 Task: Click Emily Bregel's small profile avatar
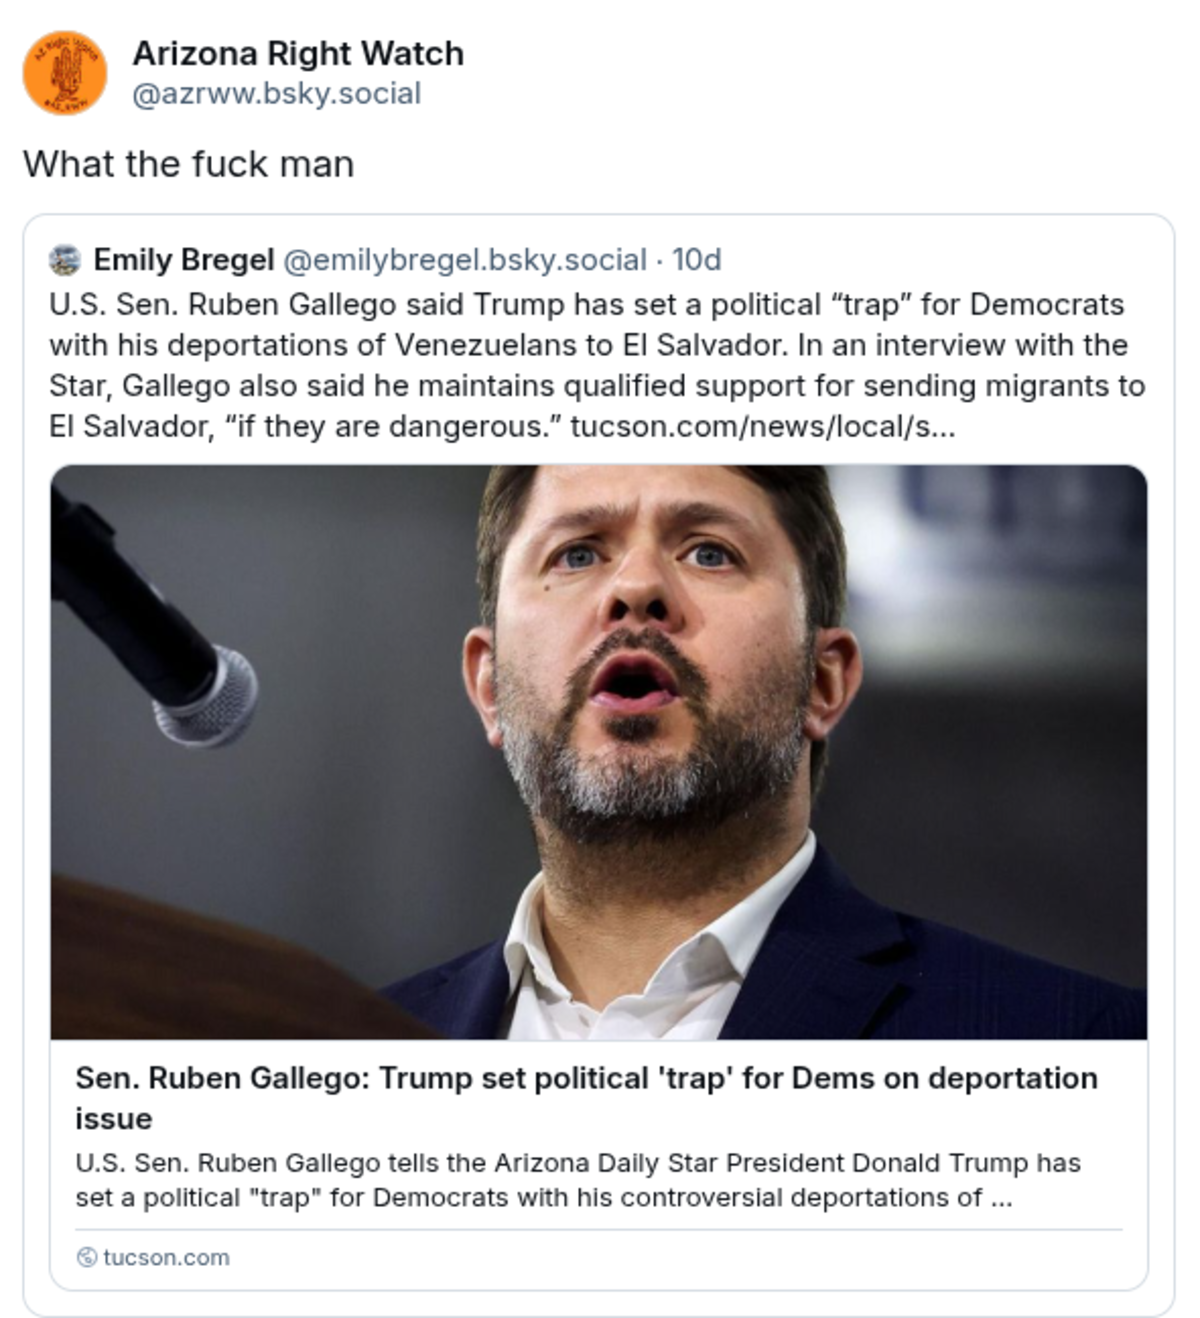[65, 260]
